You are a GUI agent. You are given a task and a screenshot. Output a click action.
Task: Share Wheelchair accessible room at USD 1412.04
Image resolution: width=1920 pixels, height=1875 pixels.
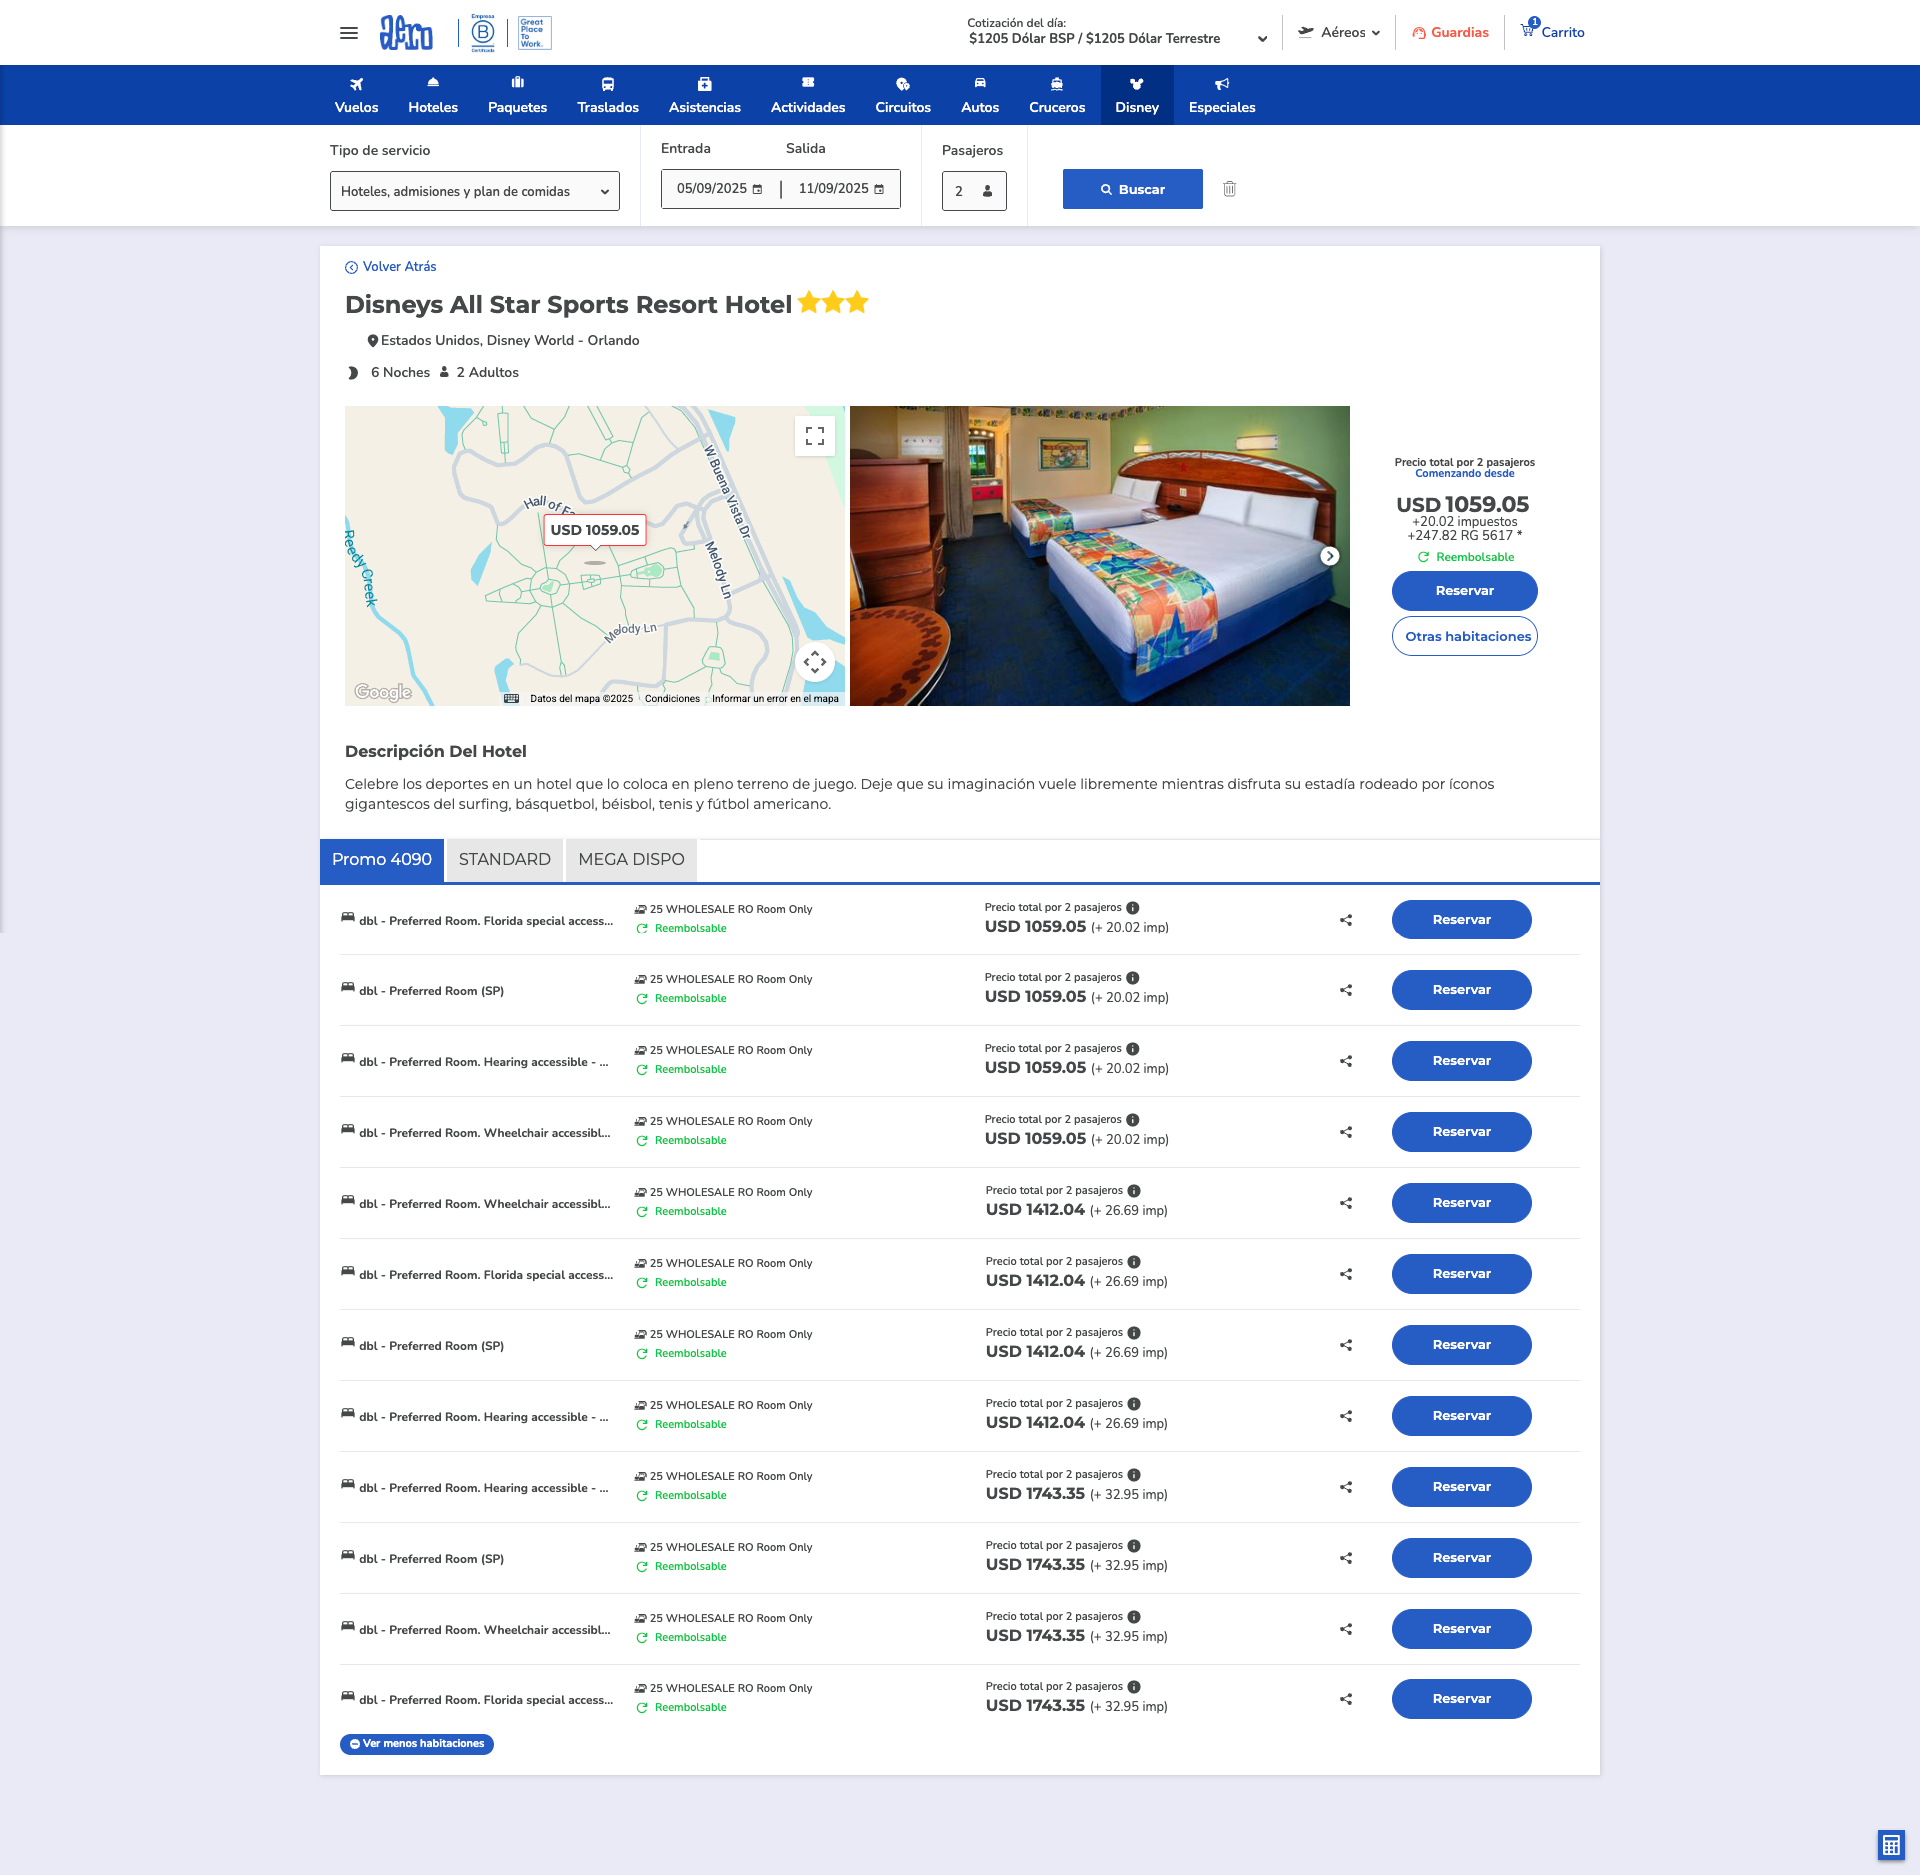[x=1346, y=1203]
